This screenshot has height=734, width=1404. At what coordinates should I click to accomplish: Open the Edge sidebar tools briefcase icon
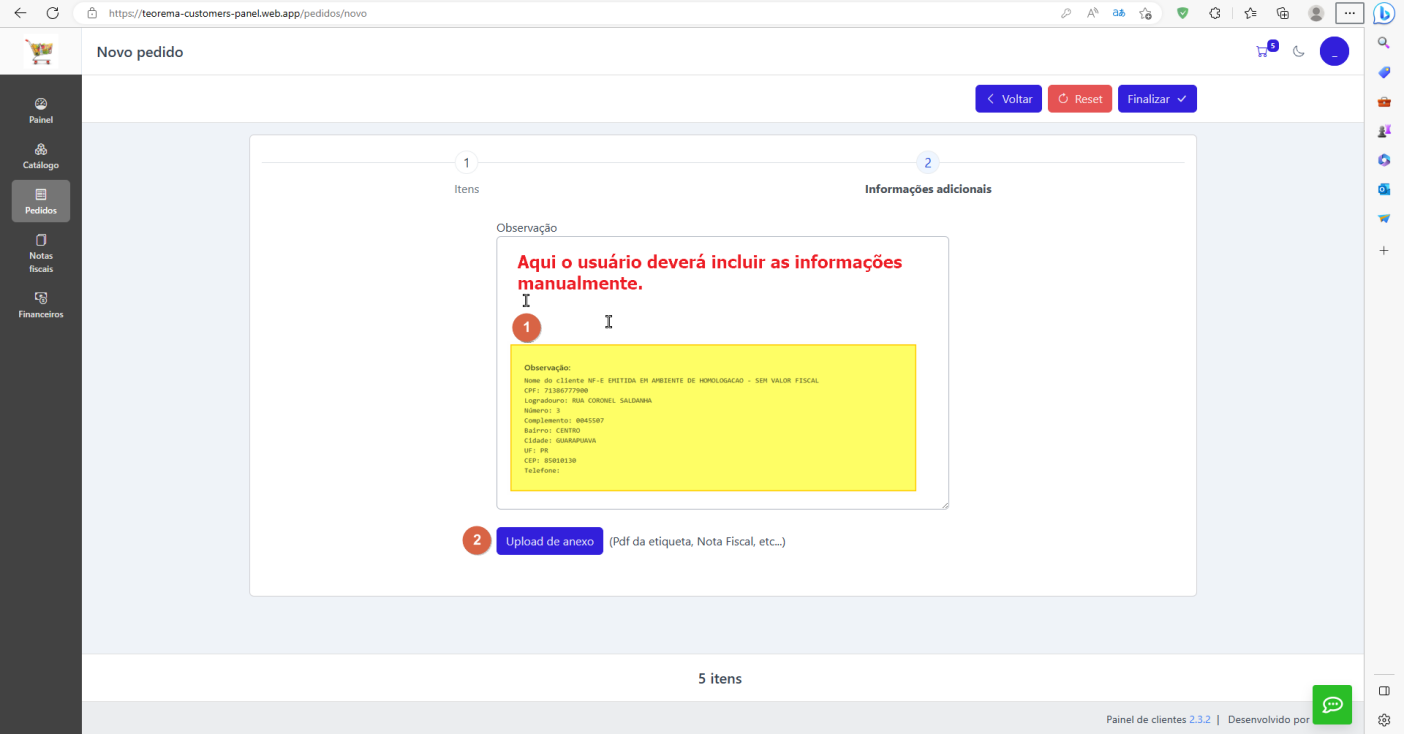coord(1384,101)
